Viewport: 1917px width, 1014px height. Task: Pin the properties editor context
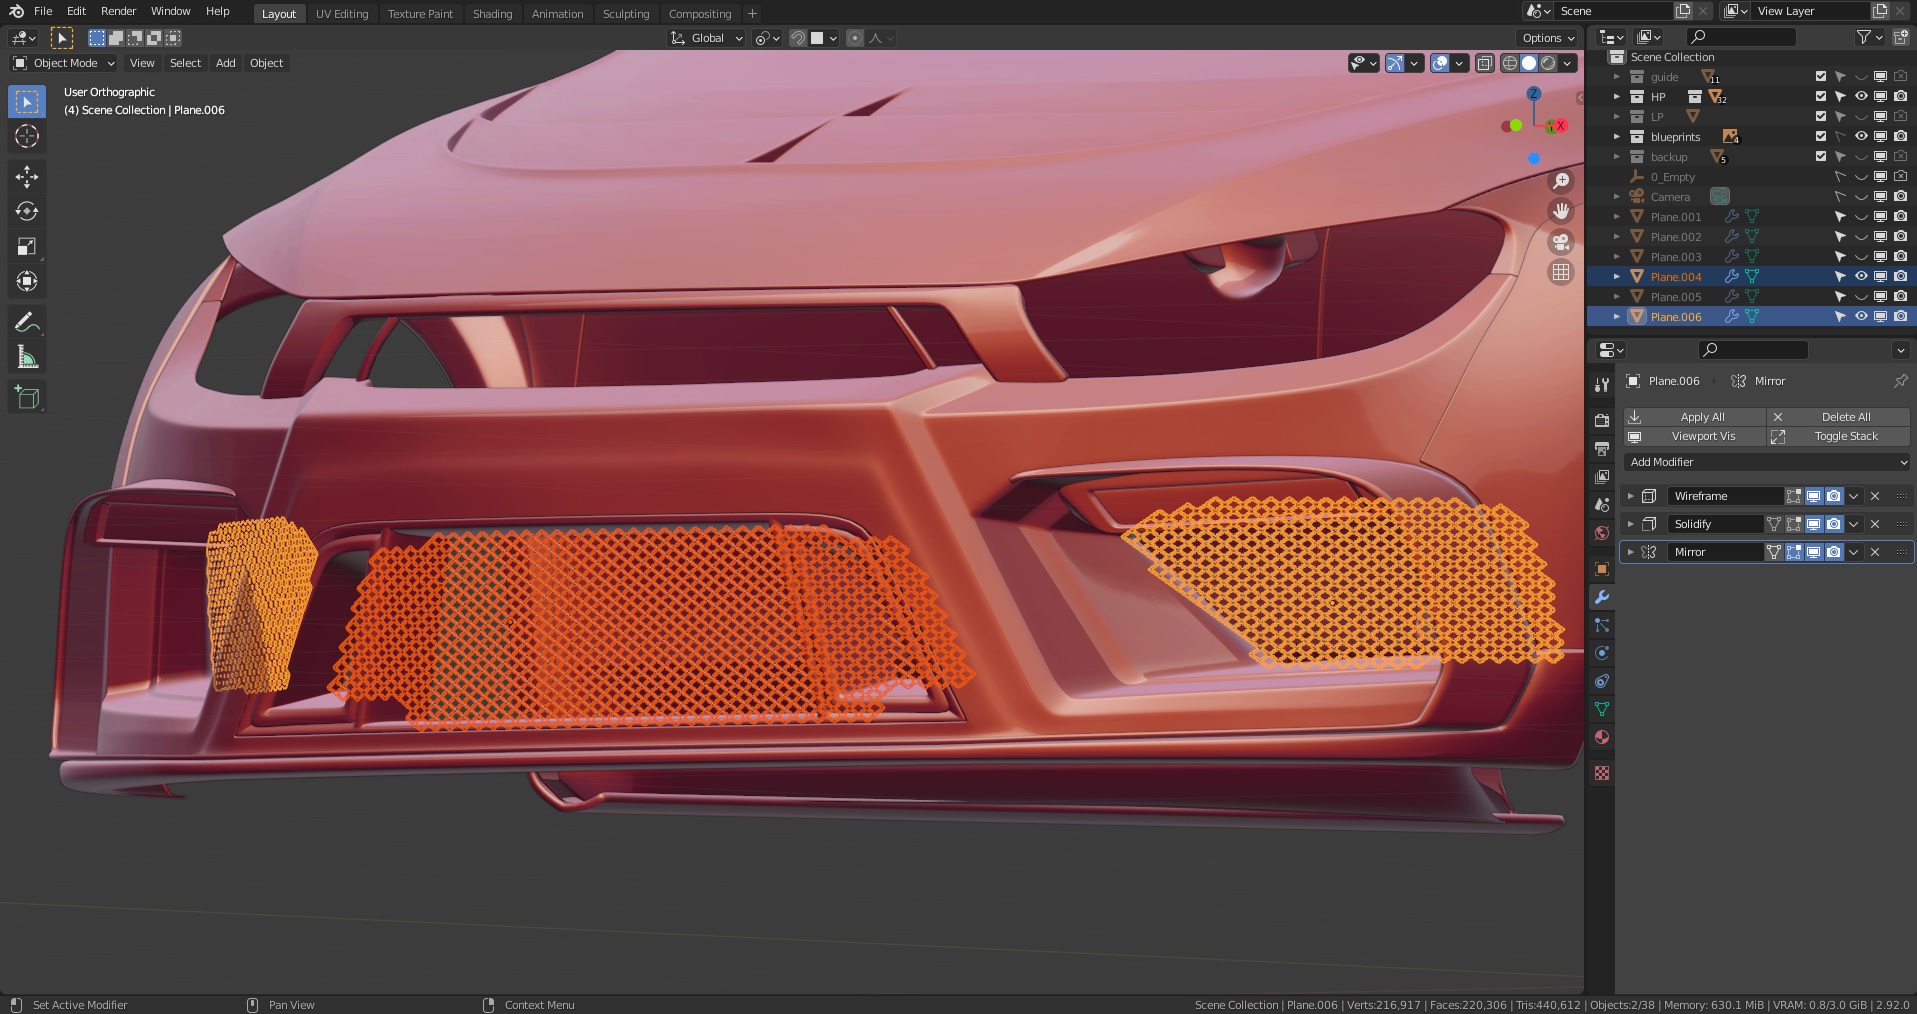pos(1900,381)
